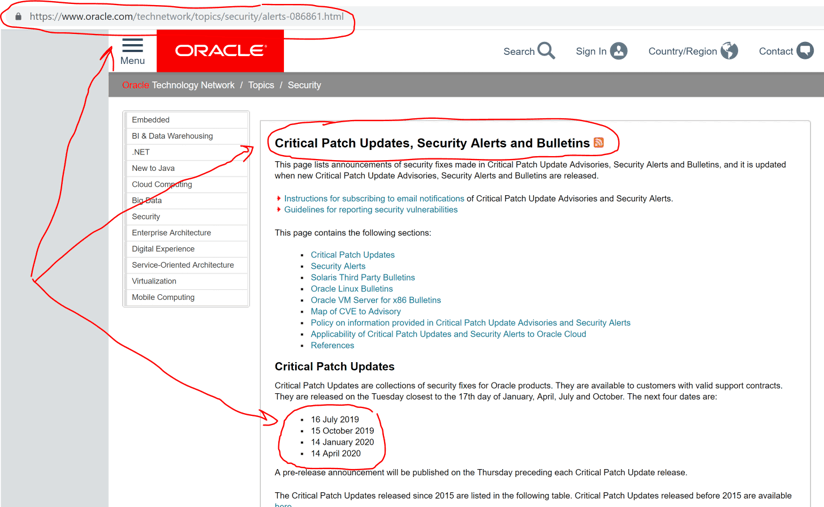Open Policy on information provided in advisories link
This screenshot has height=507, width=824.
pyautogui.click(x=470, y=323)
